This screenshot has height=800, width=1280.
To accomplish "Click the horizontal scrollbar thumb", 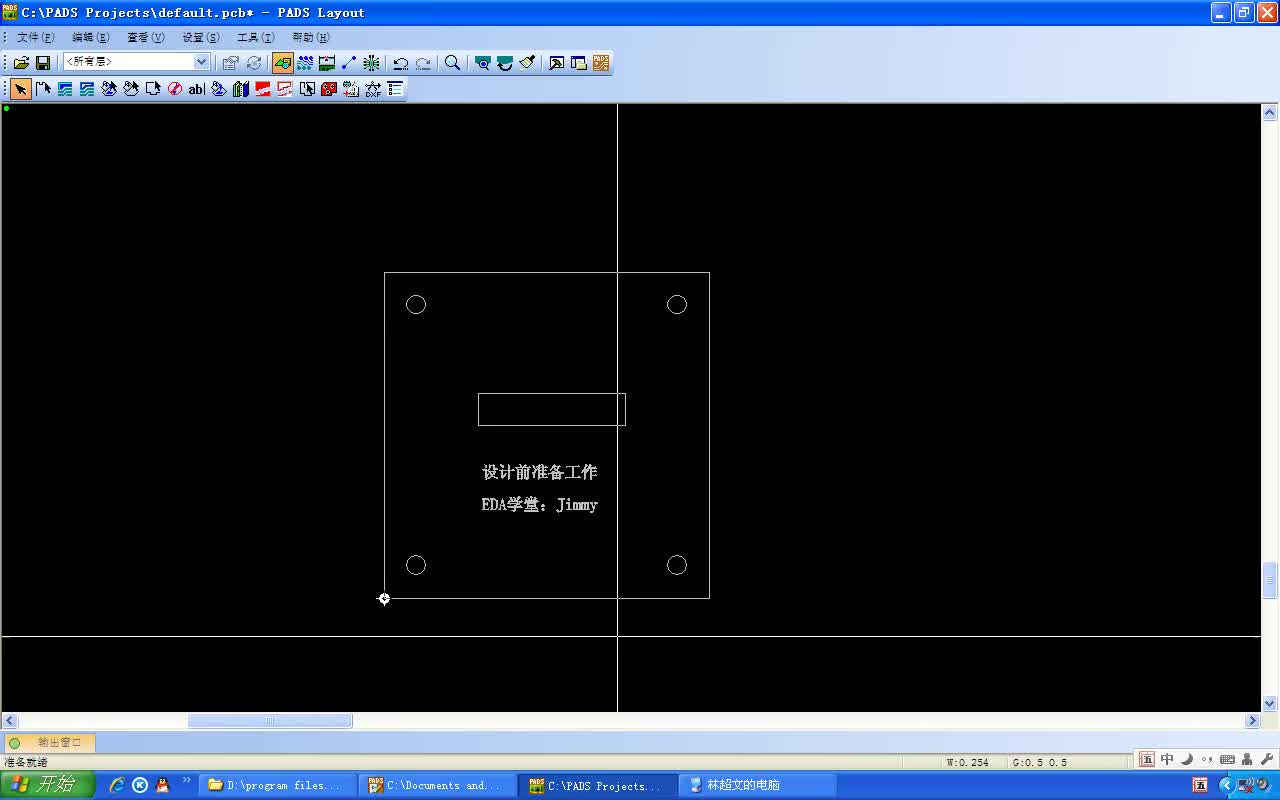I will tap(270, 721).
